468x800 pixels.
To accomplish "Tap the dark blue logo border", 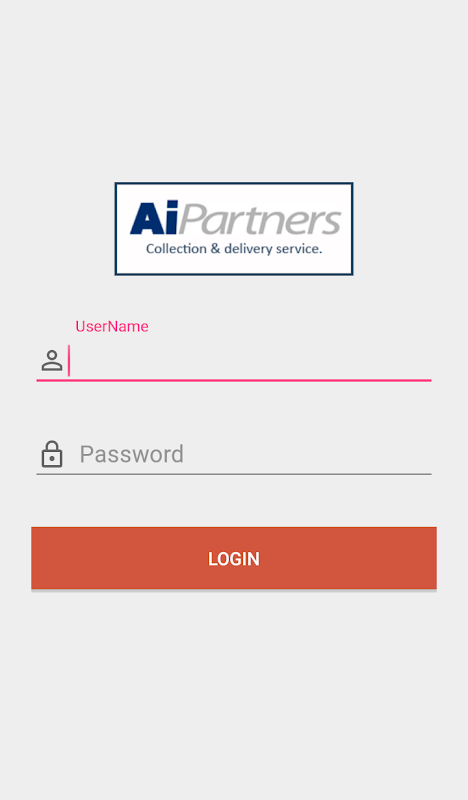I will click(x=234, y=183).
